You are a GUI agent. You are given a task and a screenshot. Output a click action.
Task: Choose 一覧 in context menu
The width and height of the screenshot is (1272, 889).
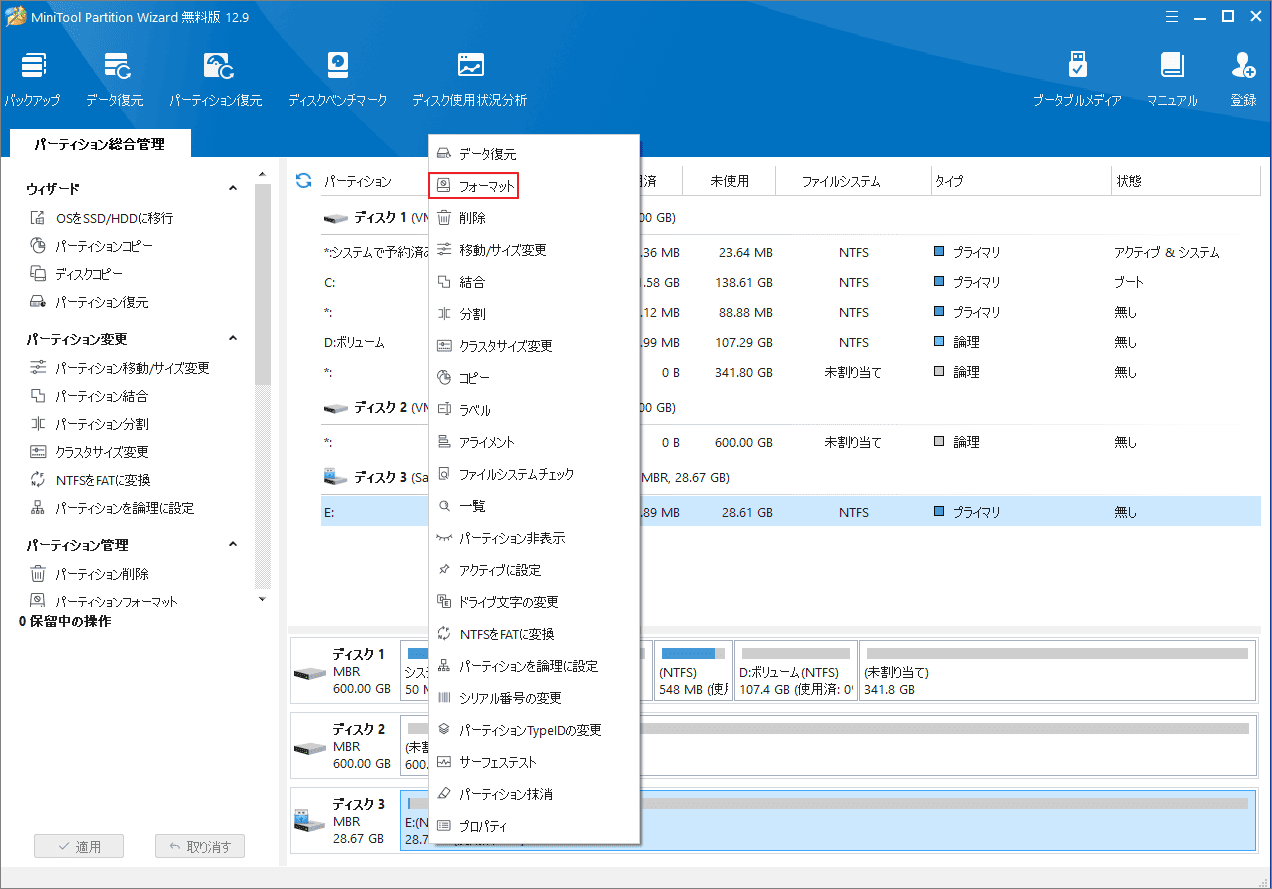pyautogui.click(x=534, y=506)
